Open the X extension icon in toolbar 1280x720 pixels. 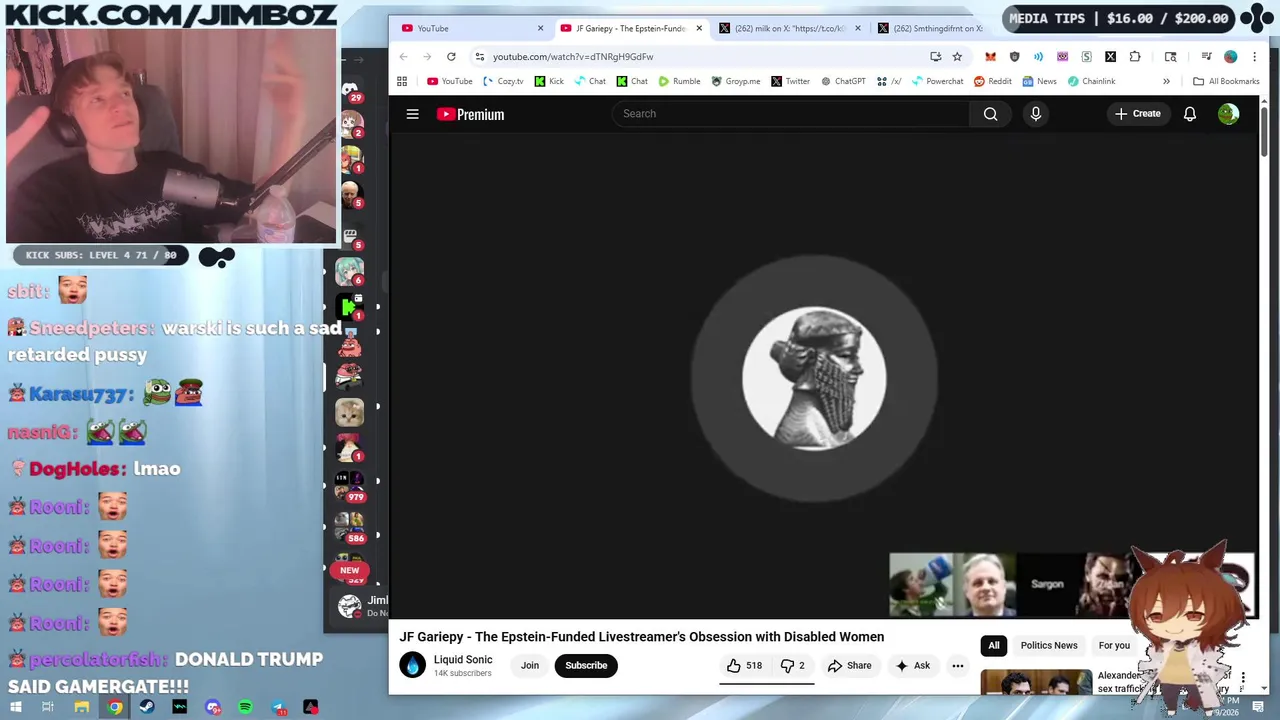(x=1110, y=57)
